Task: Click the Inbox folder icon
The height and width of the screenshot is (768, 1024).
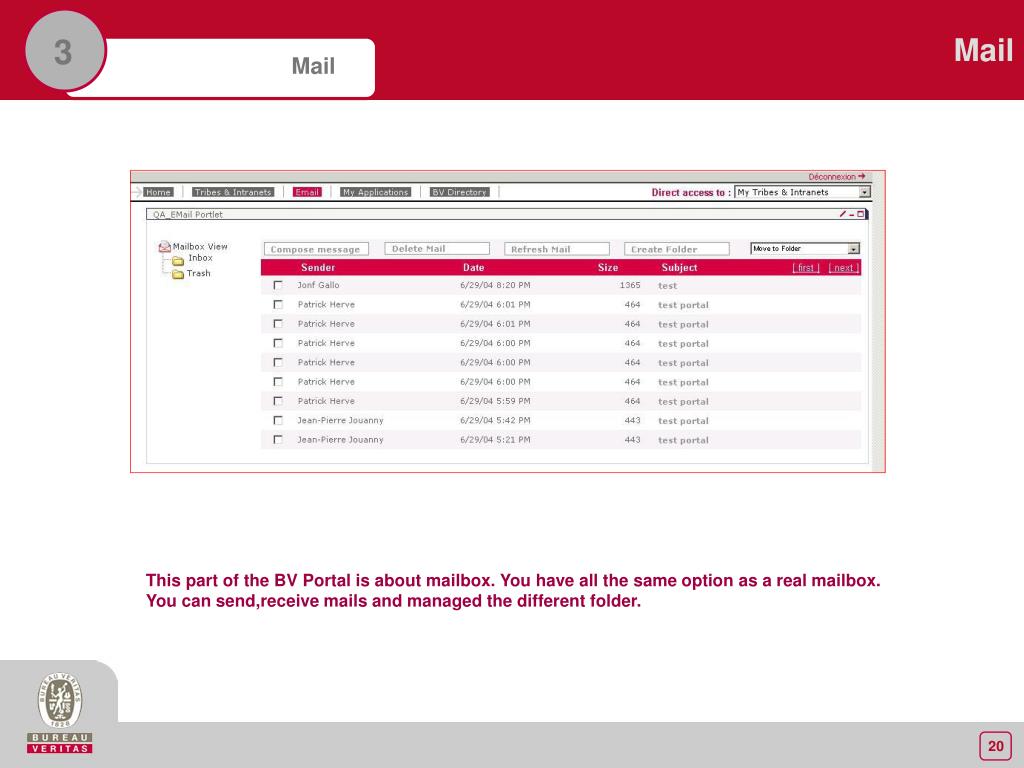Action: pos(178,261)
